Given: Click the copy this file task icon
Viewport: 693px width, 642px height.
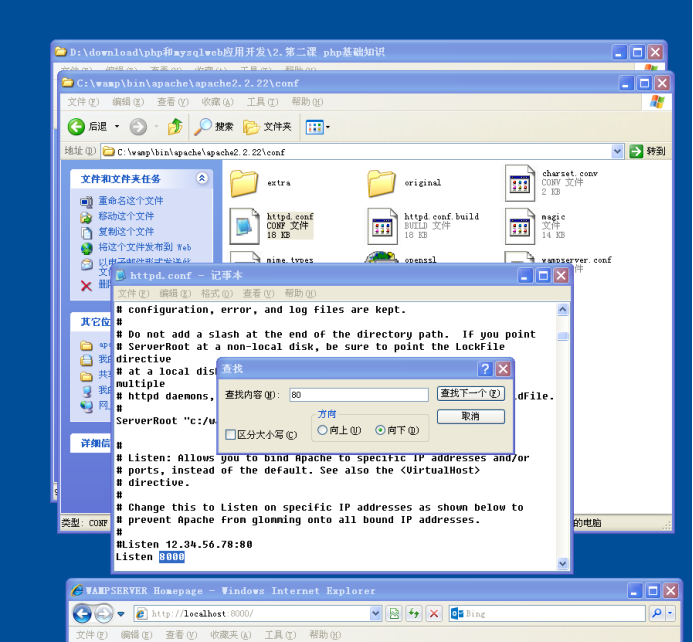Looking at the screenshot, I should [87, 232].
